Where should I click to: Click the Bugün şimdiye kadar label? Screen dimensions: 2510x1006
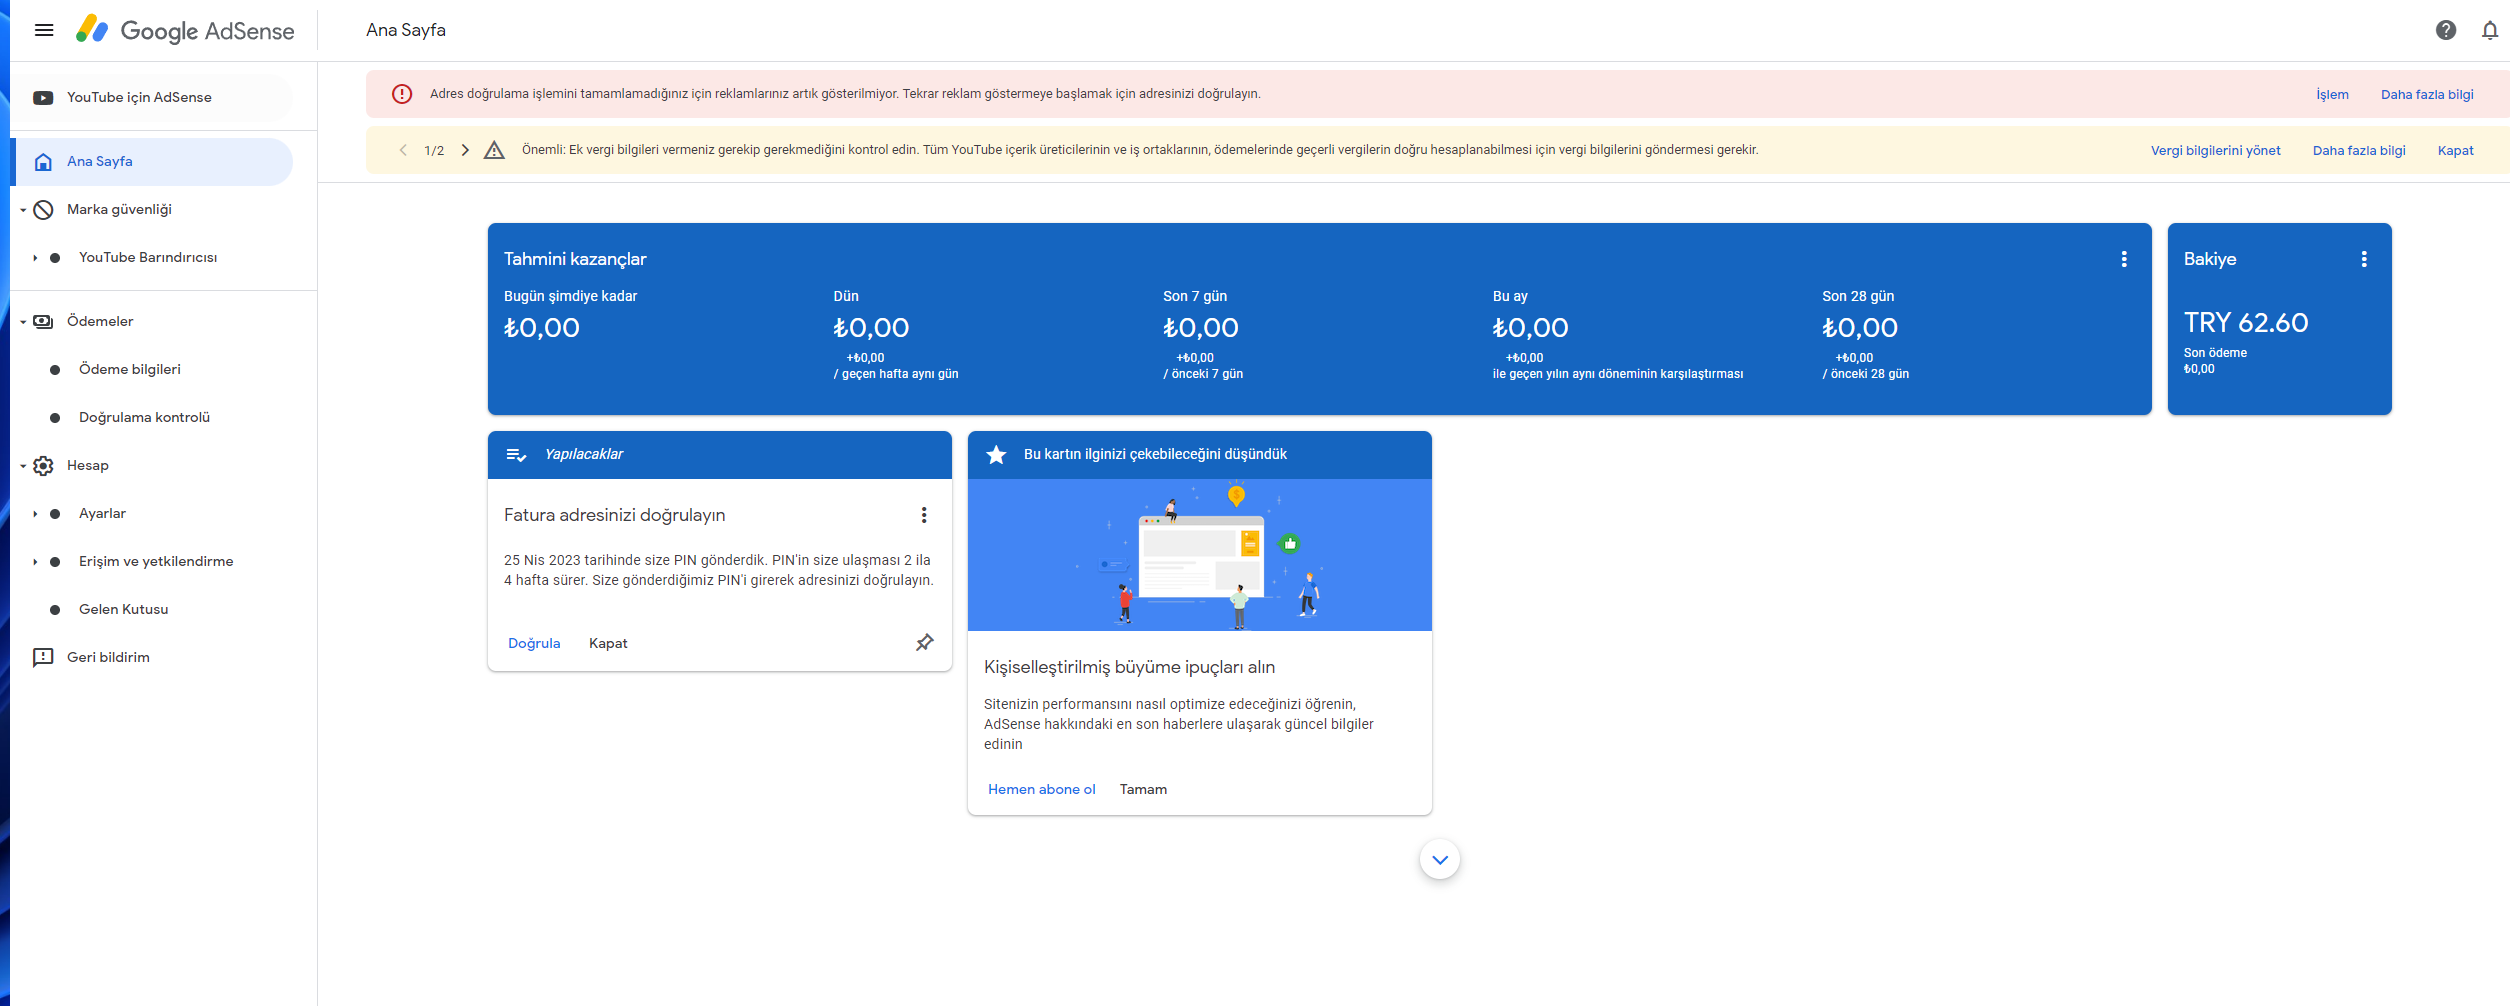[x=570, y=297]
